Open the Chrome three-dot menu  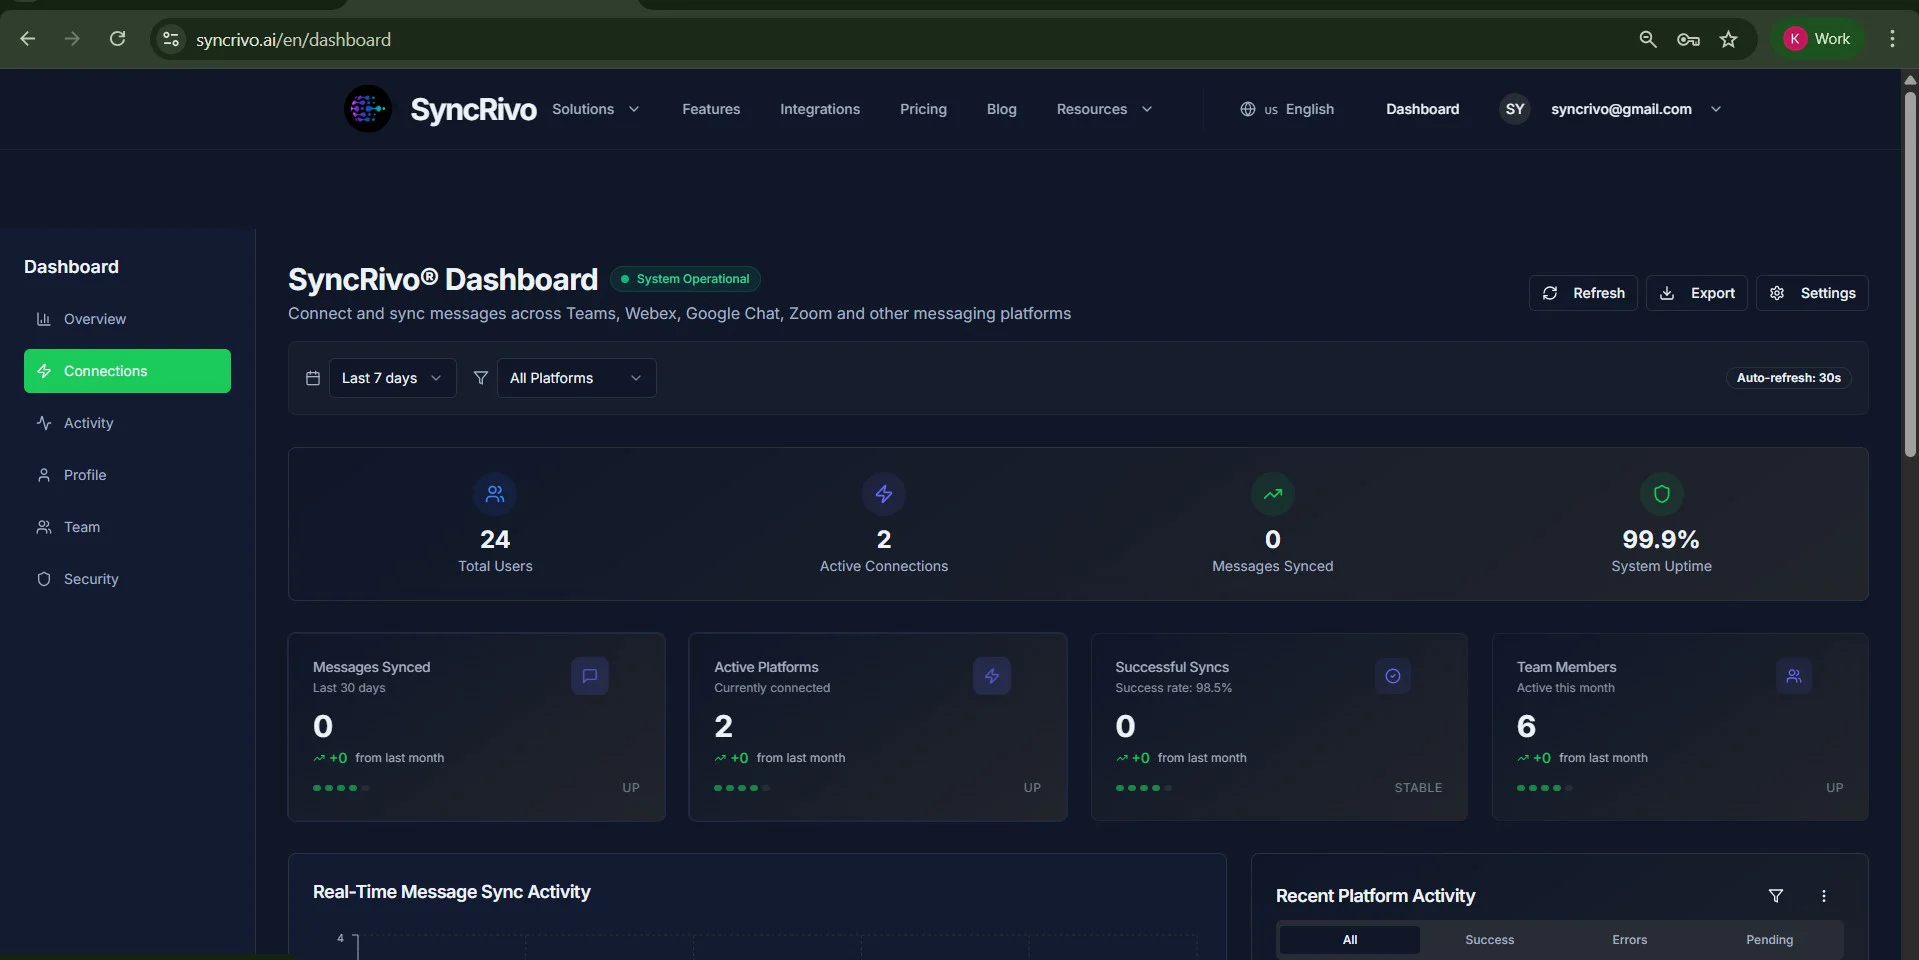point(1892,39)
